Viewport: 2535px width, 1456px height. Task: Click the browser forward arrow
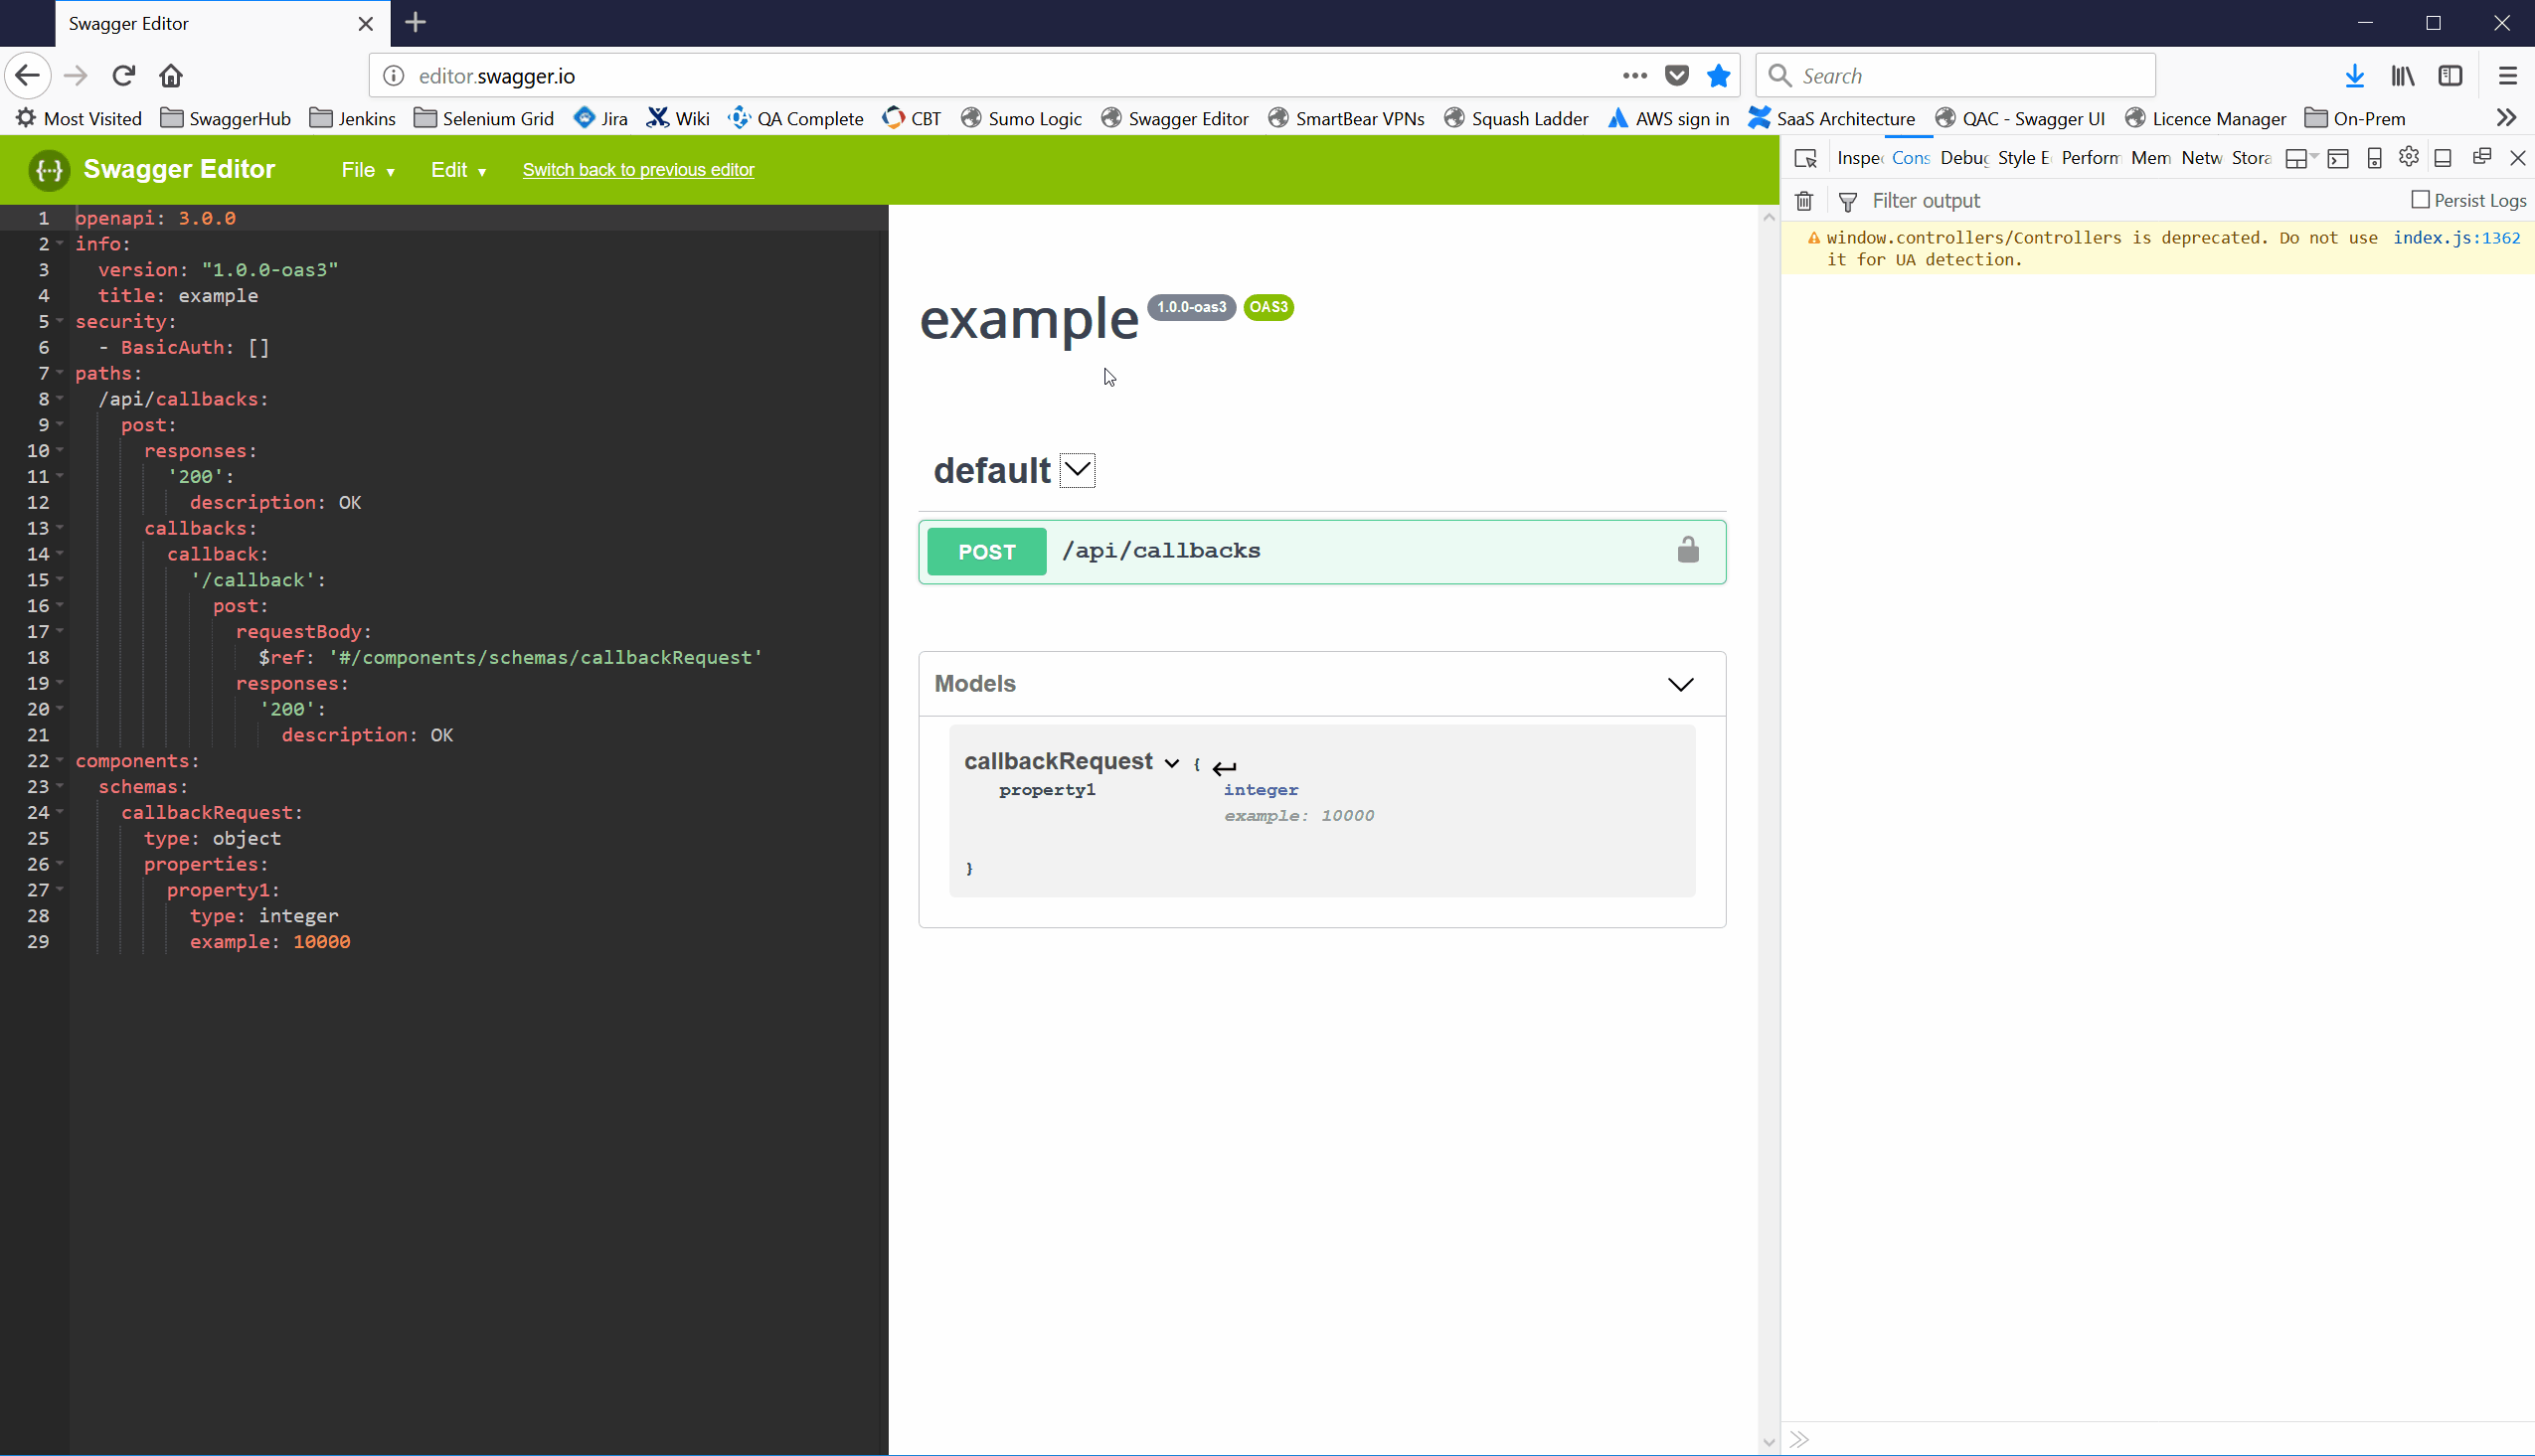pos(76,76)
